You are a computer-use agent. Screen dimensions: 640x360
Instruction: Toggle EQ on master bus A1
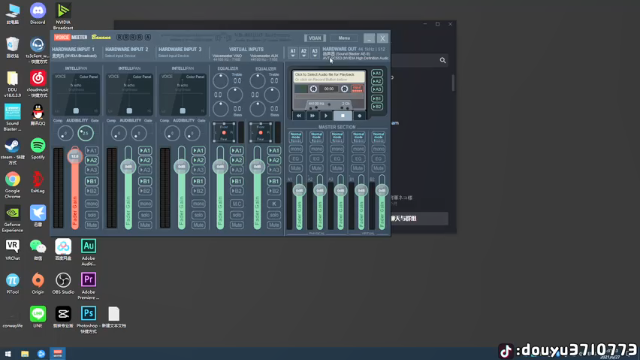[296, 158]
